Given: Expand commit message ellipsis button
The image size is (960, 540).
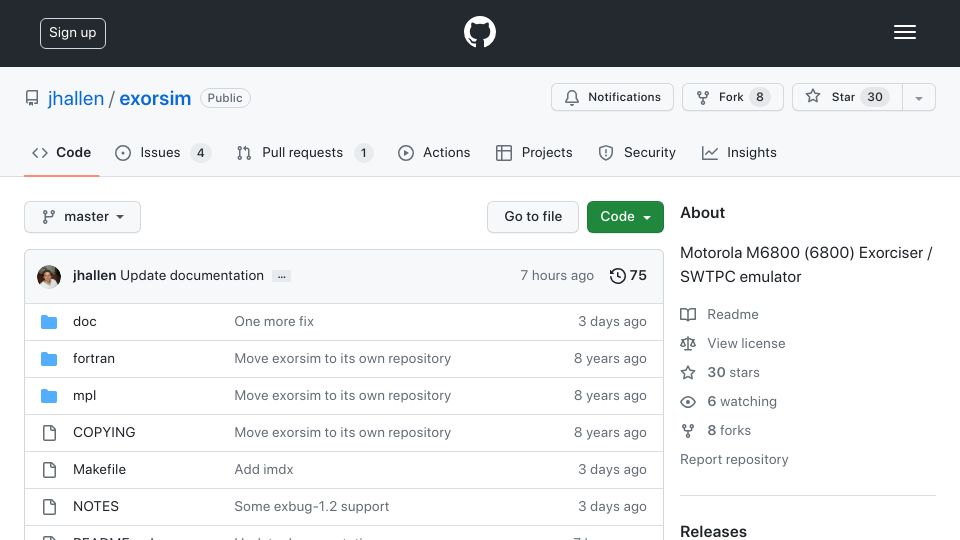Looking at the screenshot, I should tap(282, 276).
